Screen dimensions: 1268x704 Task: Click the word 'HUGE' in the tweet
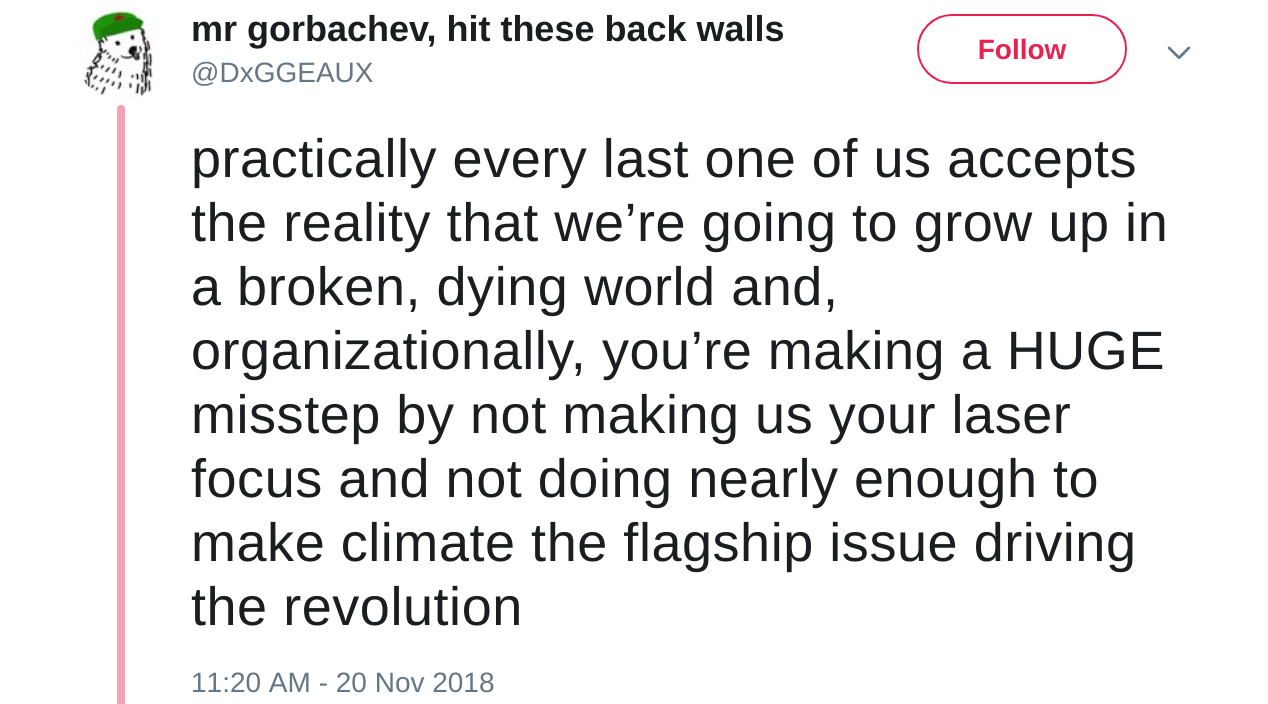[1084, 351]
